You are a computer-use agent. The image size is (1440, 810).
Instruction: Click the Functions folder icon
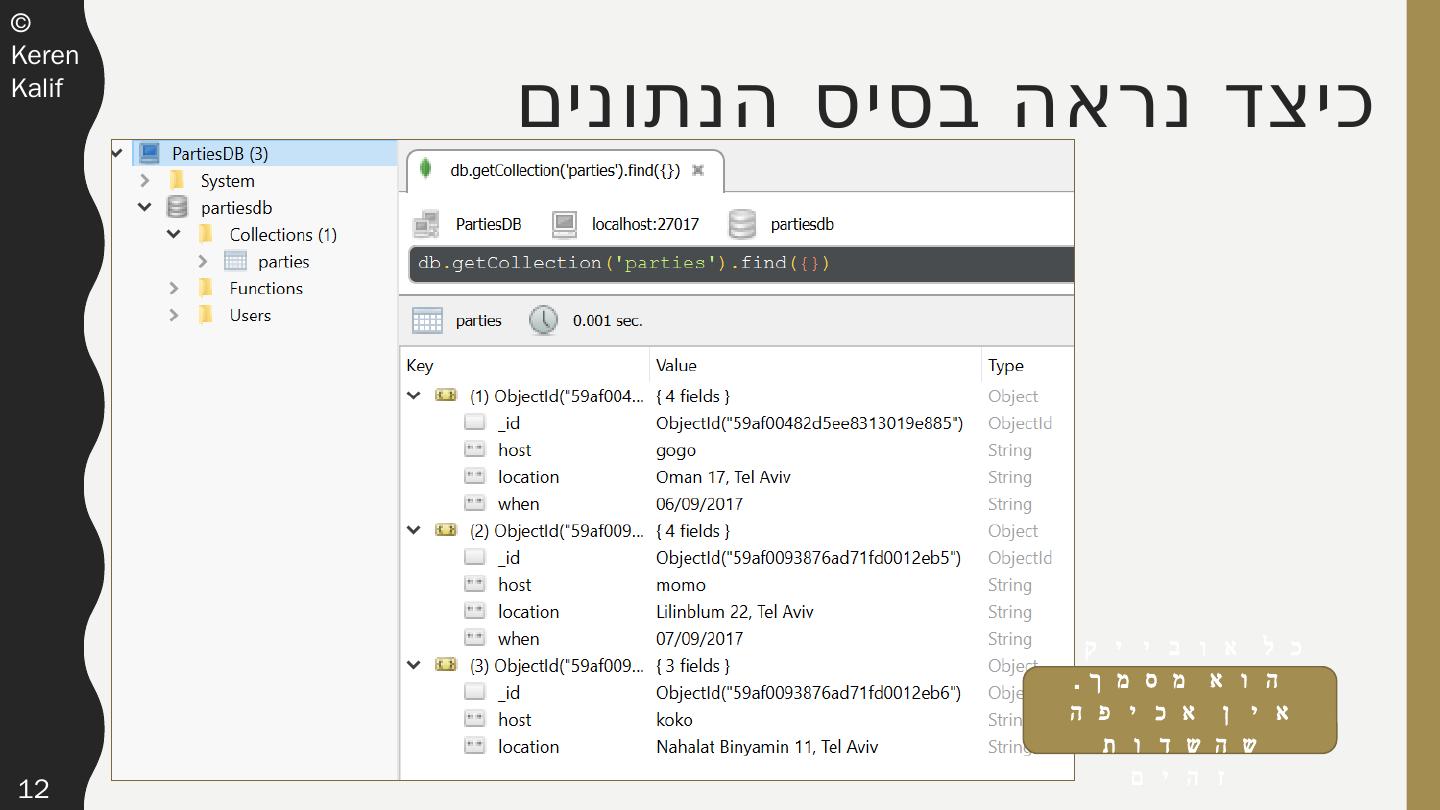click(x=206, y=288)
